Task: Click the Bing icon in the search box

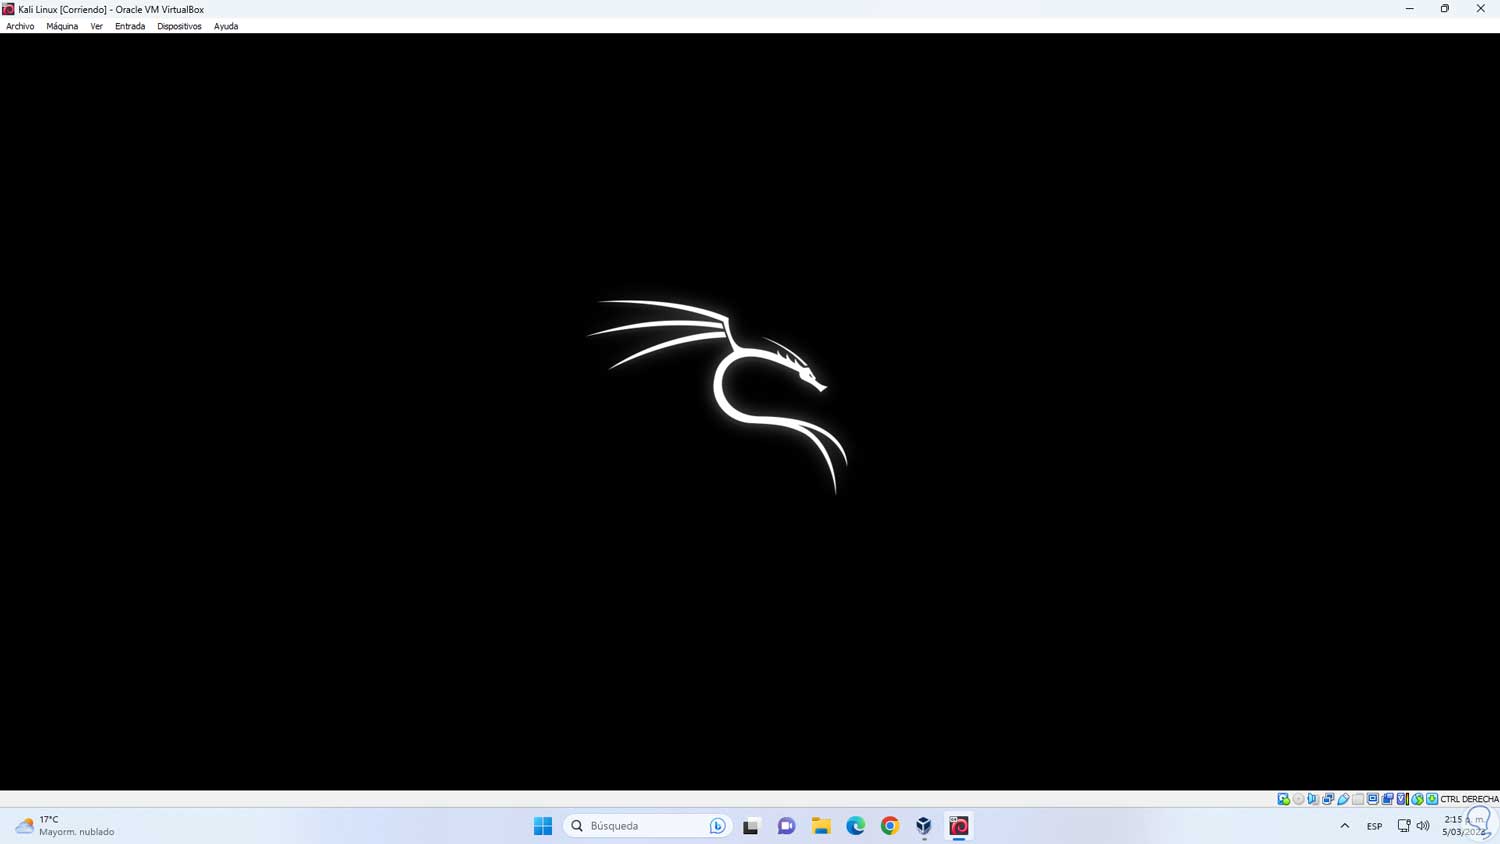Action: tap(717, 826)
